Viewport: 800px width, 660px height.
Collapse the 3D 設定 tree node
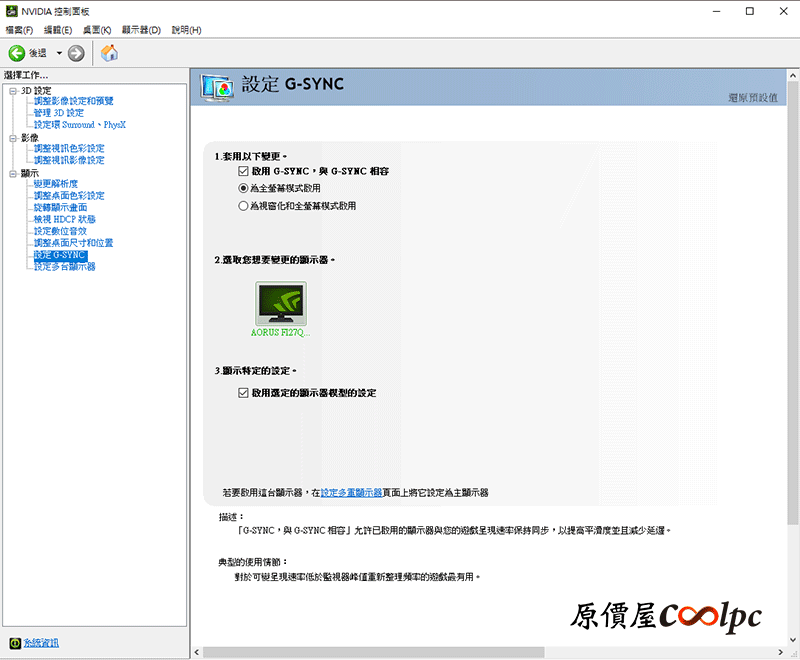(x=13, y=91)
